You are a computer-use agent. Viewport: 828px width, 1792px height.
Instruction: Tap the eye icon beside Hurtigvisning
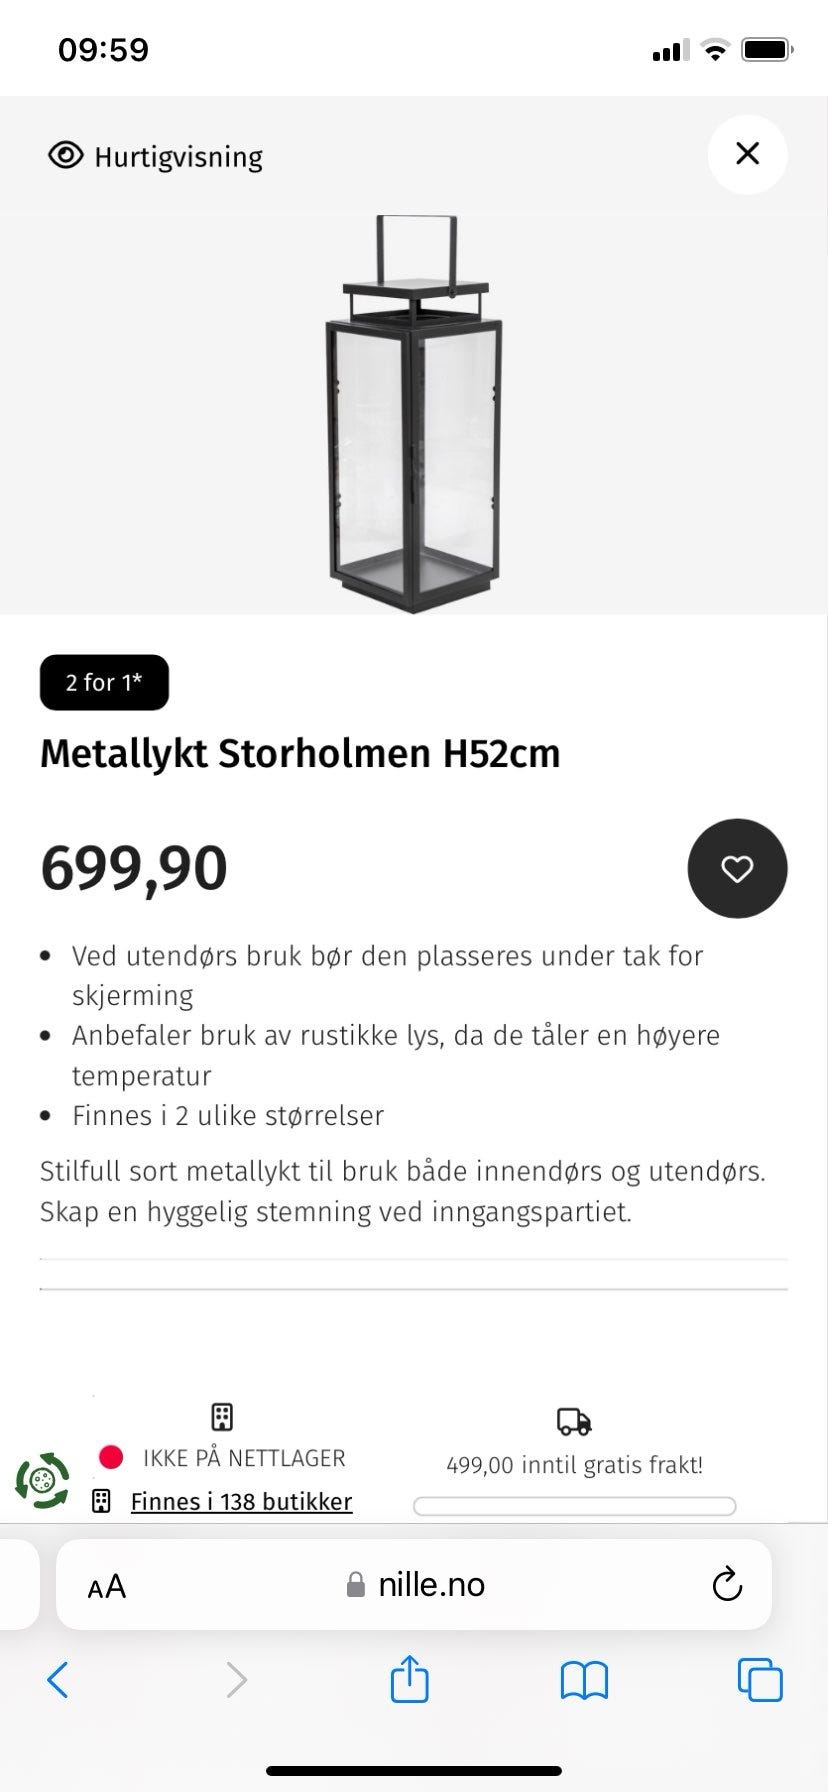click(x=66, y=156)
